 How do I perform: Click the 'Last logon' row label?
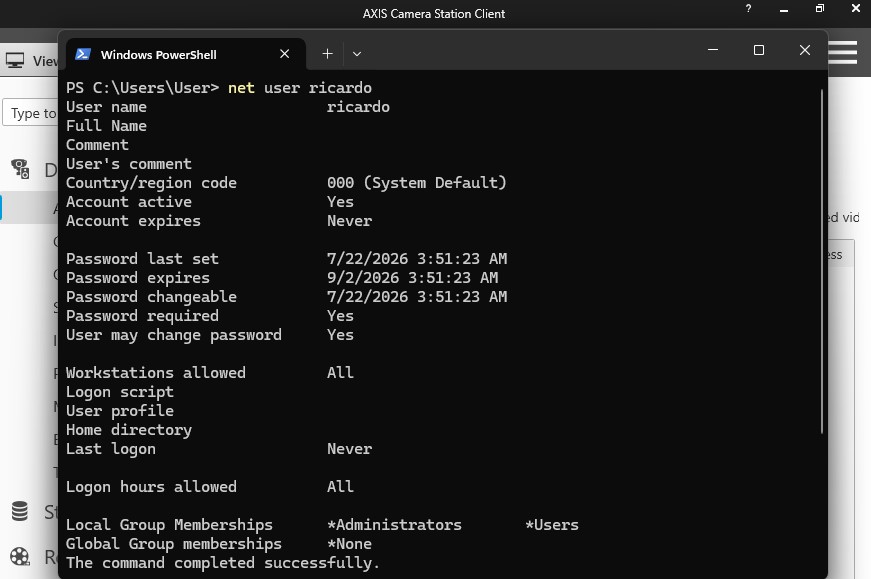(x=111, y=449)
